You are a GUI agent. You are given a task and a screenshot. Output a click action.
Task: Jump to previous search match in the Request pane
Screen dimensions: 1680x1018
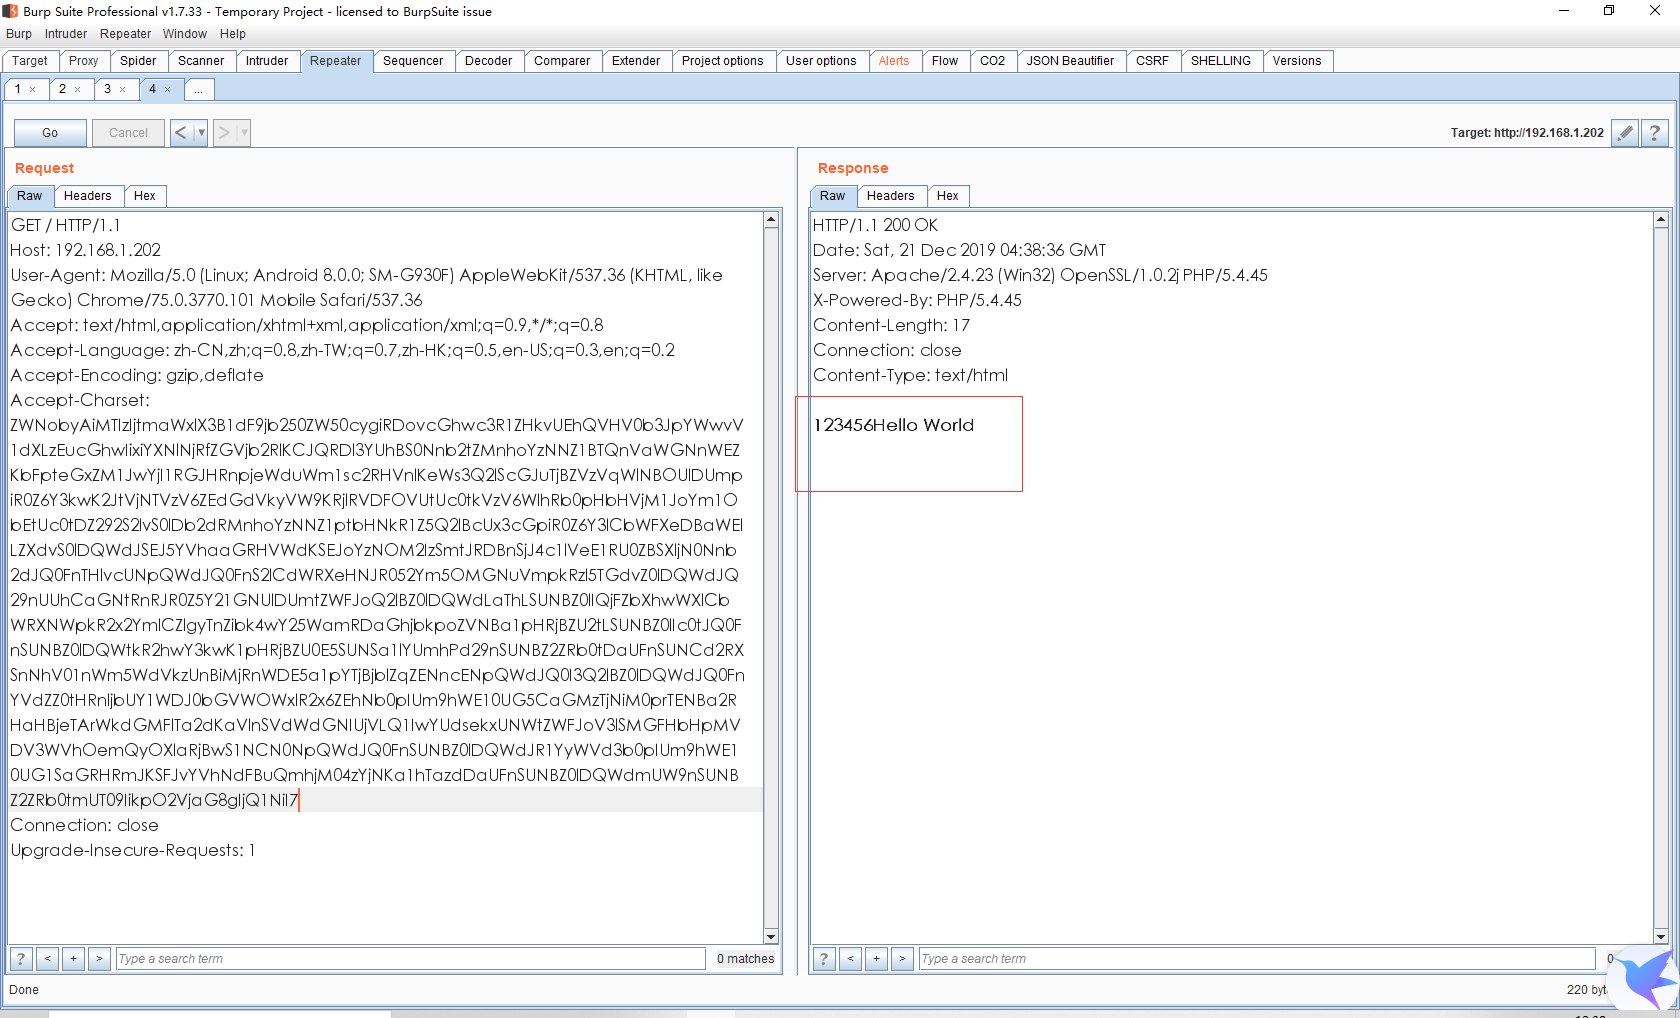(x=47, y=959)
